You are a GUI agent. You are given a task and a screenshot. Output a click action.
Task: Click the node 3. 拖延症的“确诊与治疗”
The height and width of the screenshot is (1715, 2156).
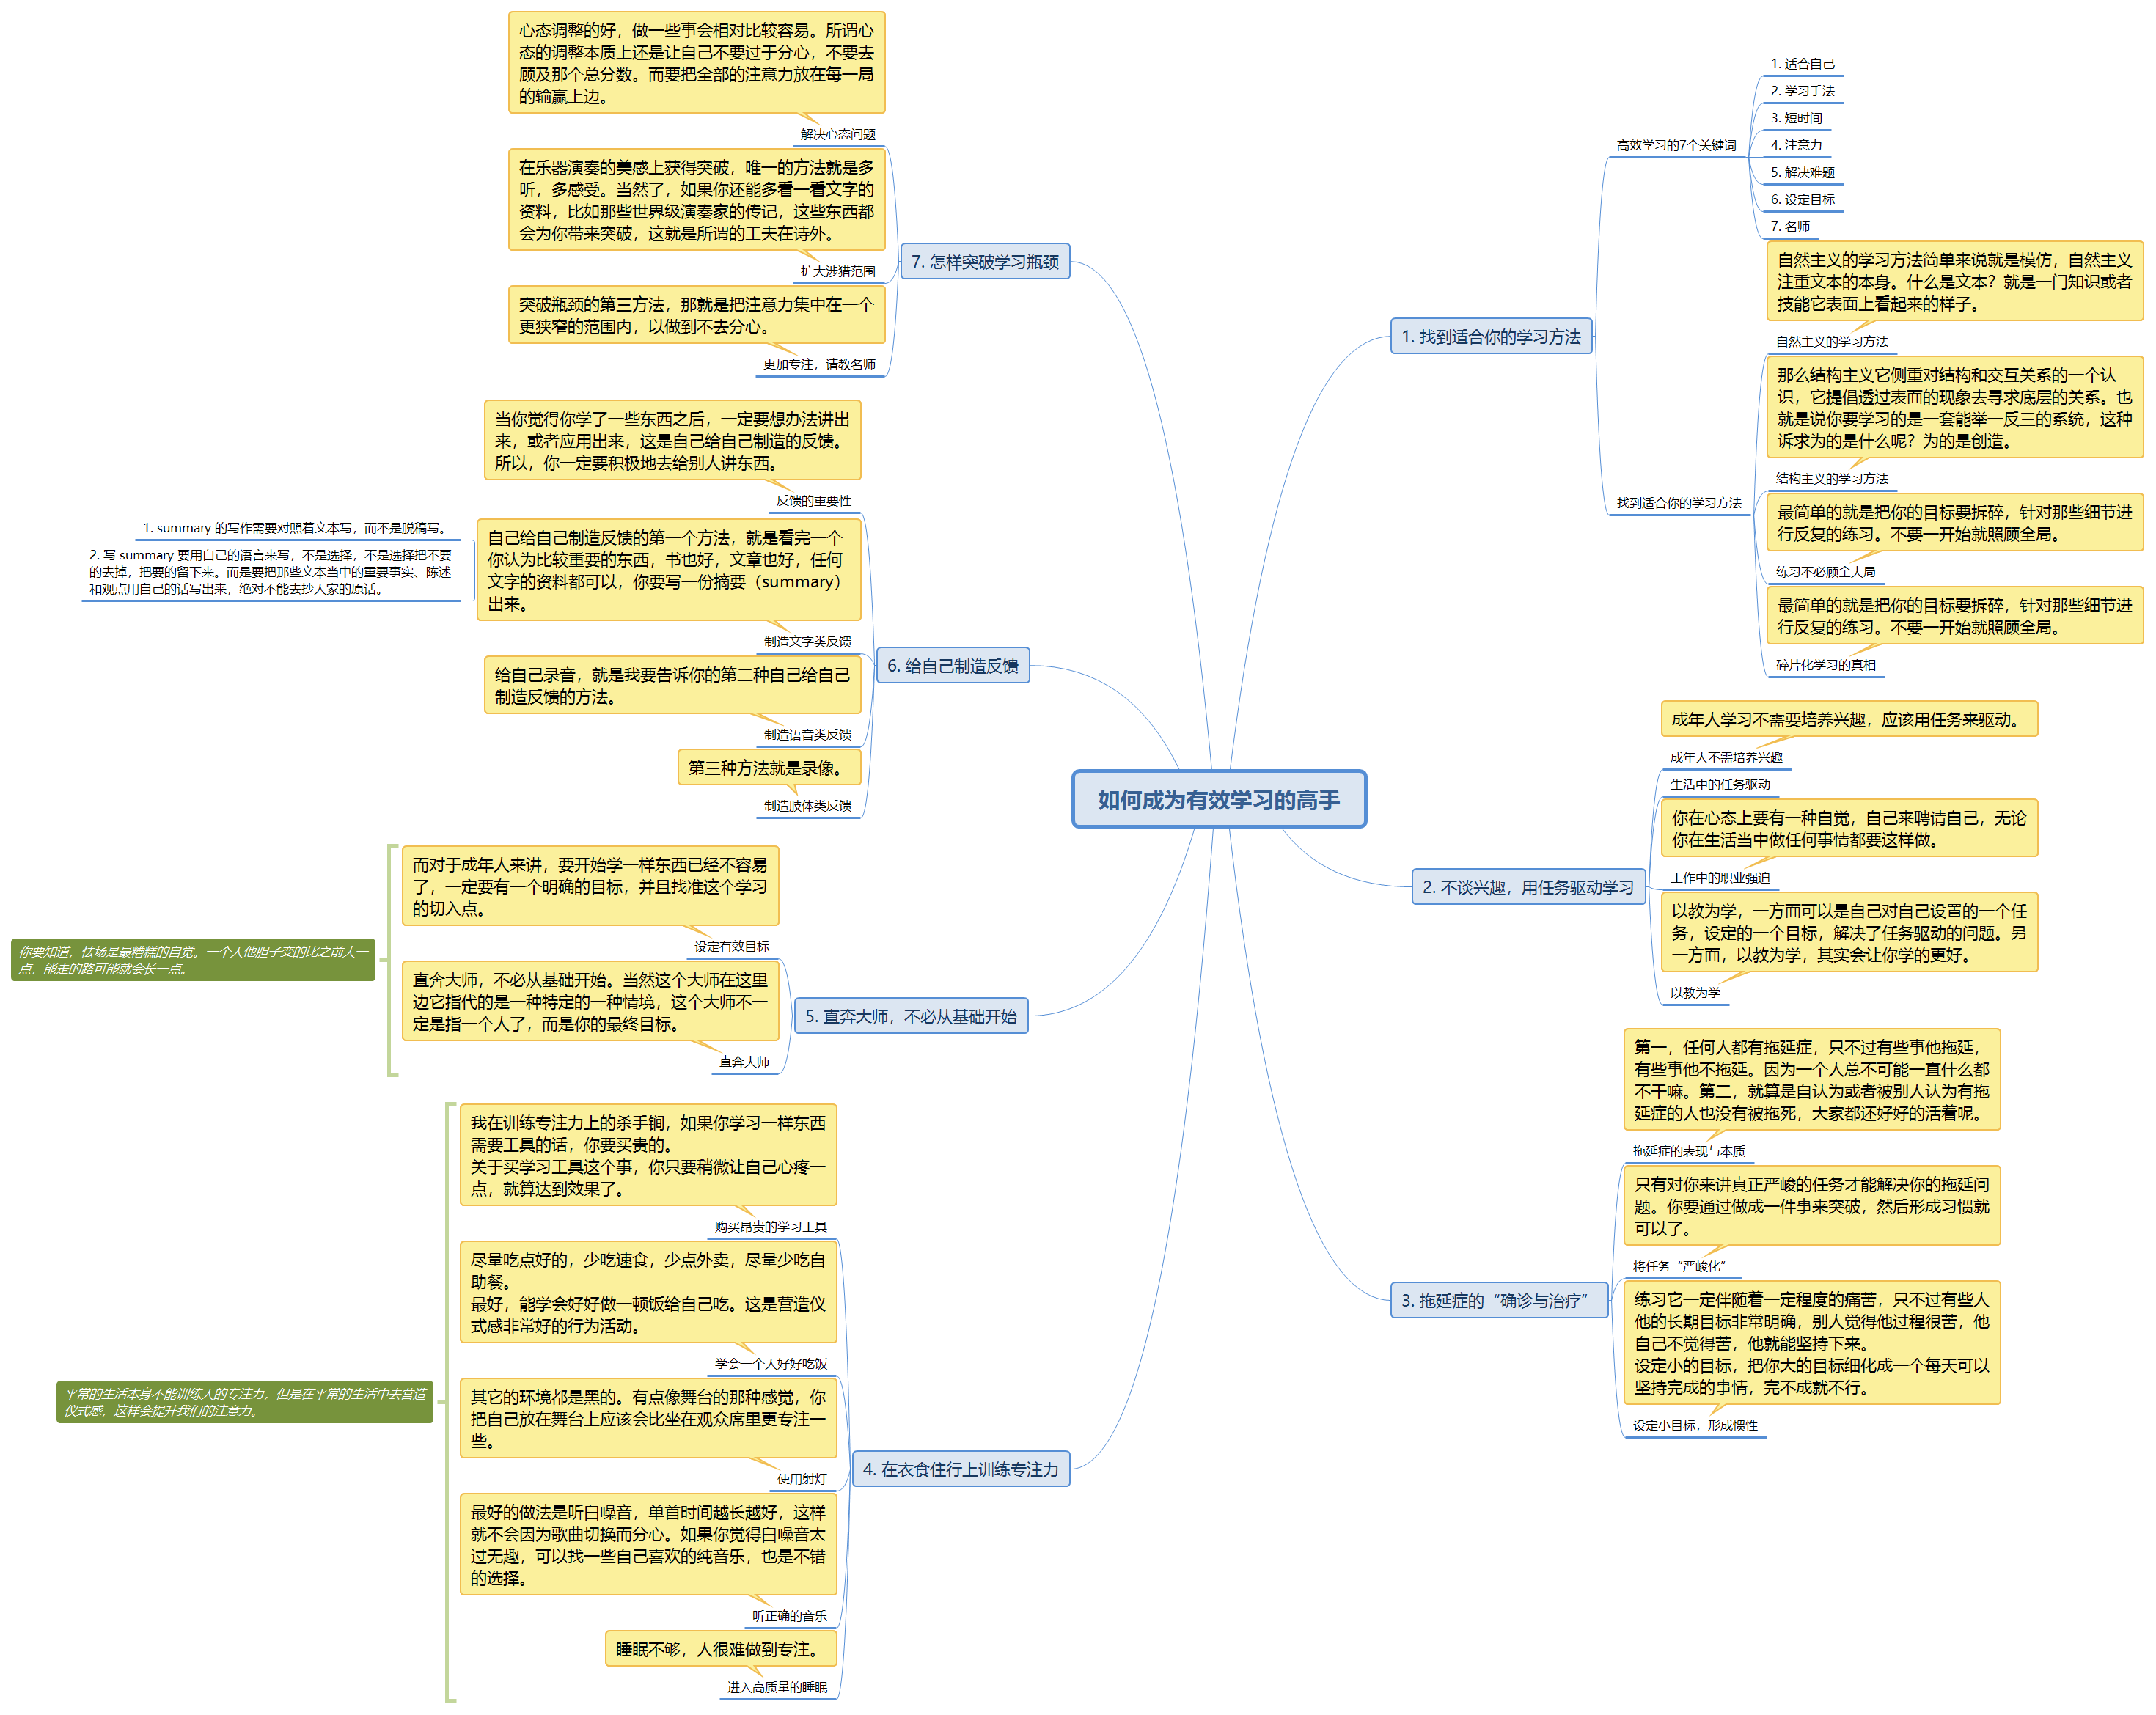click(1498, 1300)
